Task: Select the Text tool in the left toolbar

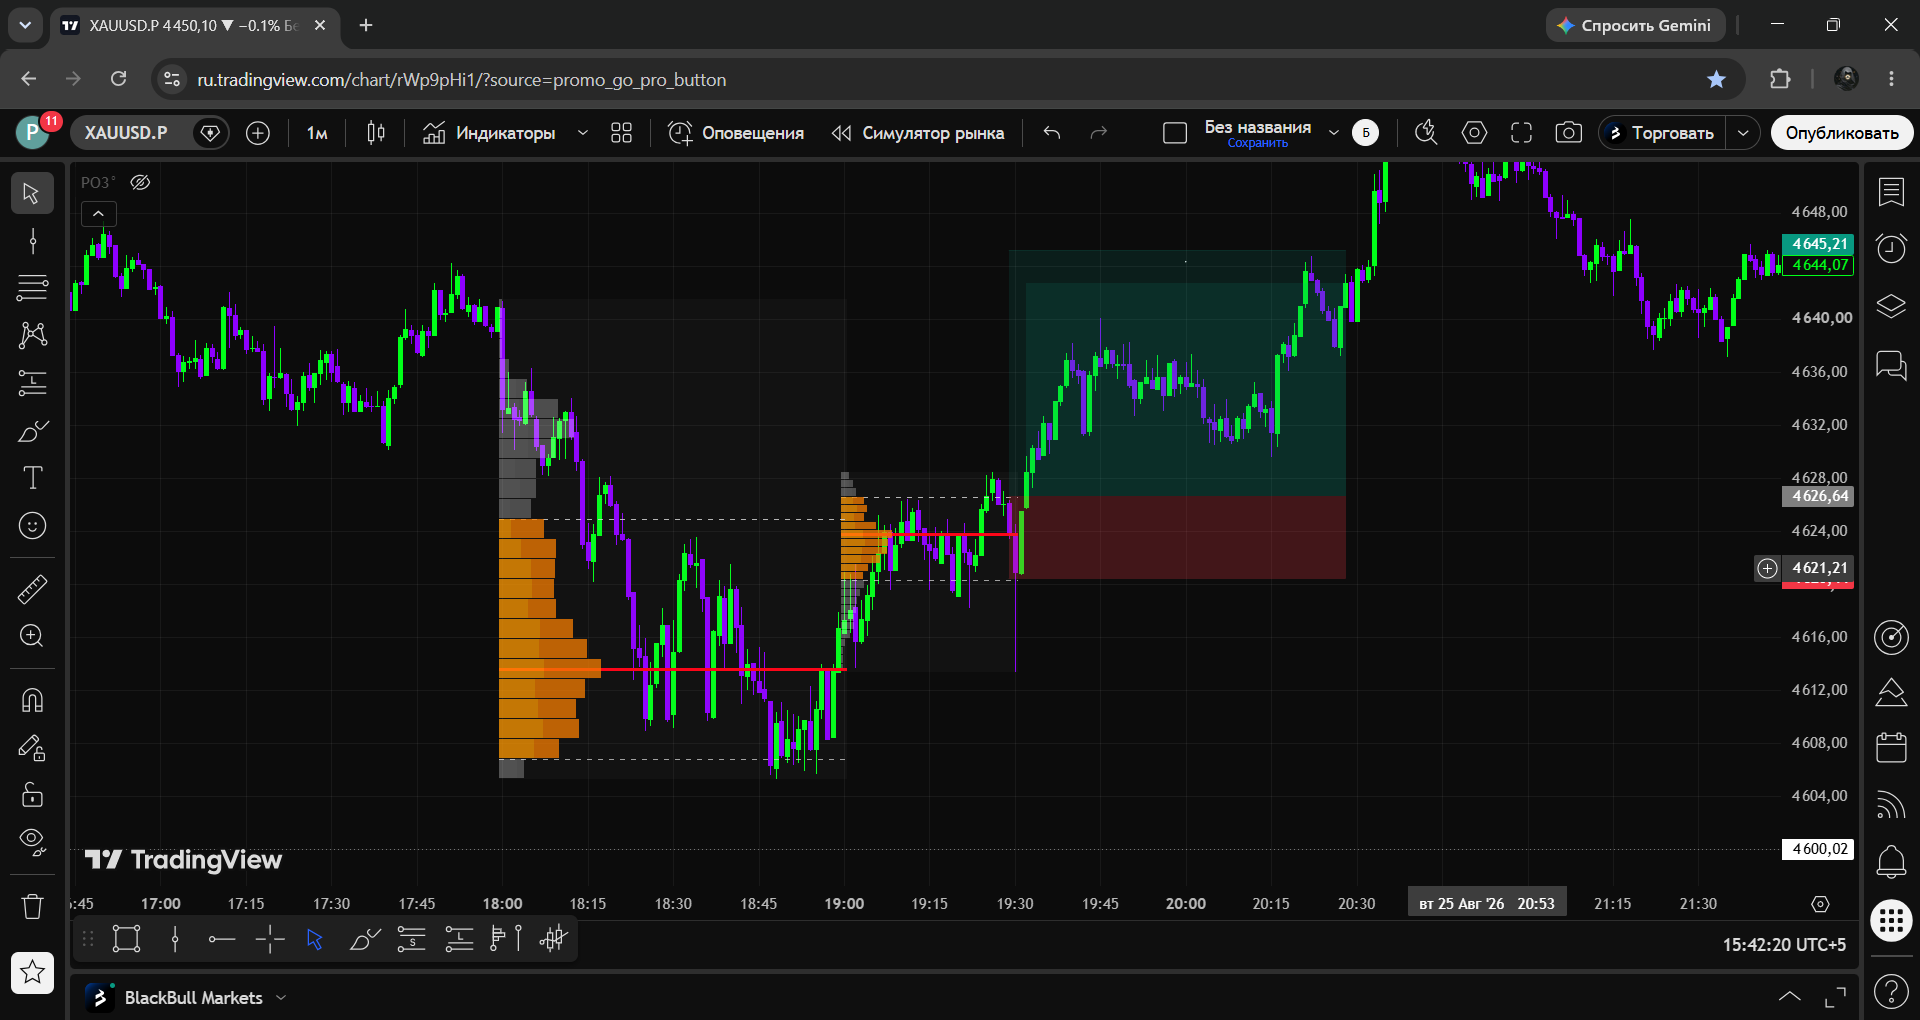Action: (32, 478)
